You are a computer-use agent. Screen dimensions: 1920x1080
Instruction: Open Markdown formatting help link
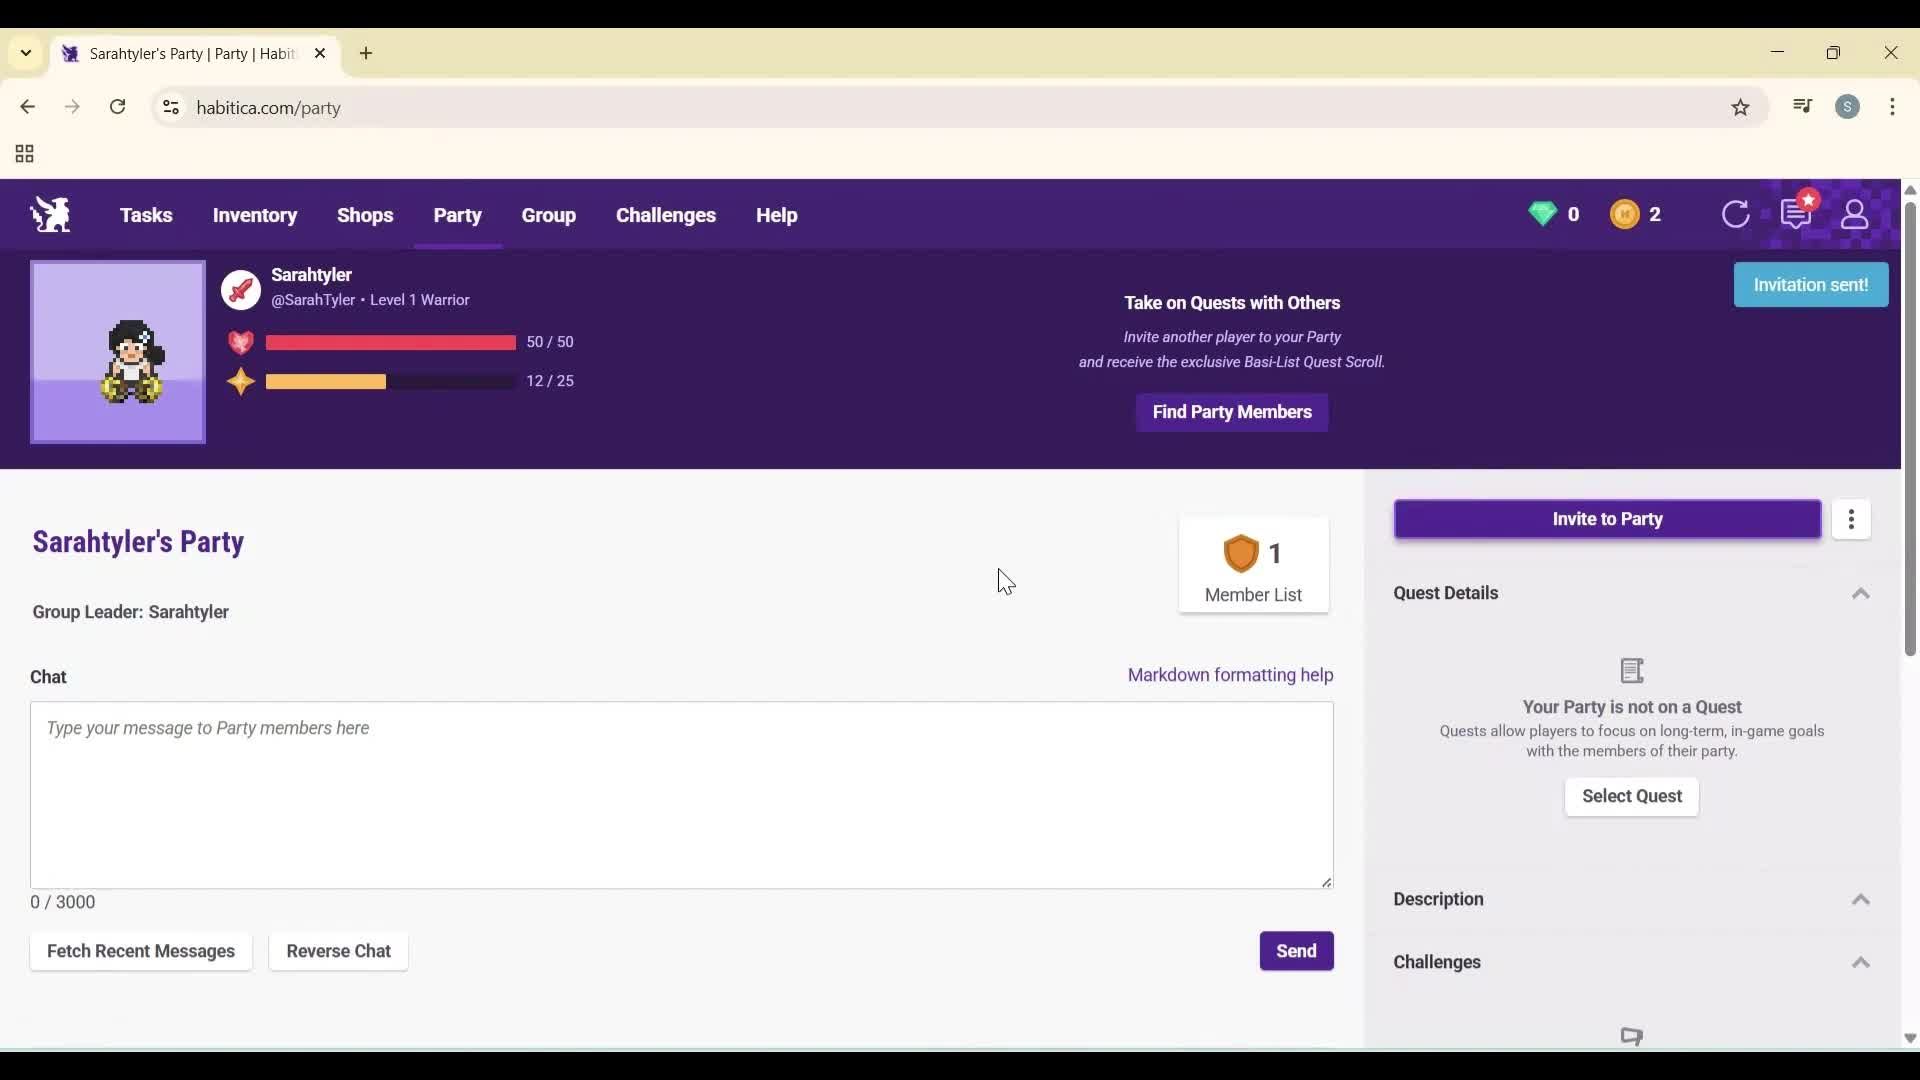pyautogui.click(x=1229, y=675)
